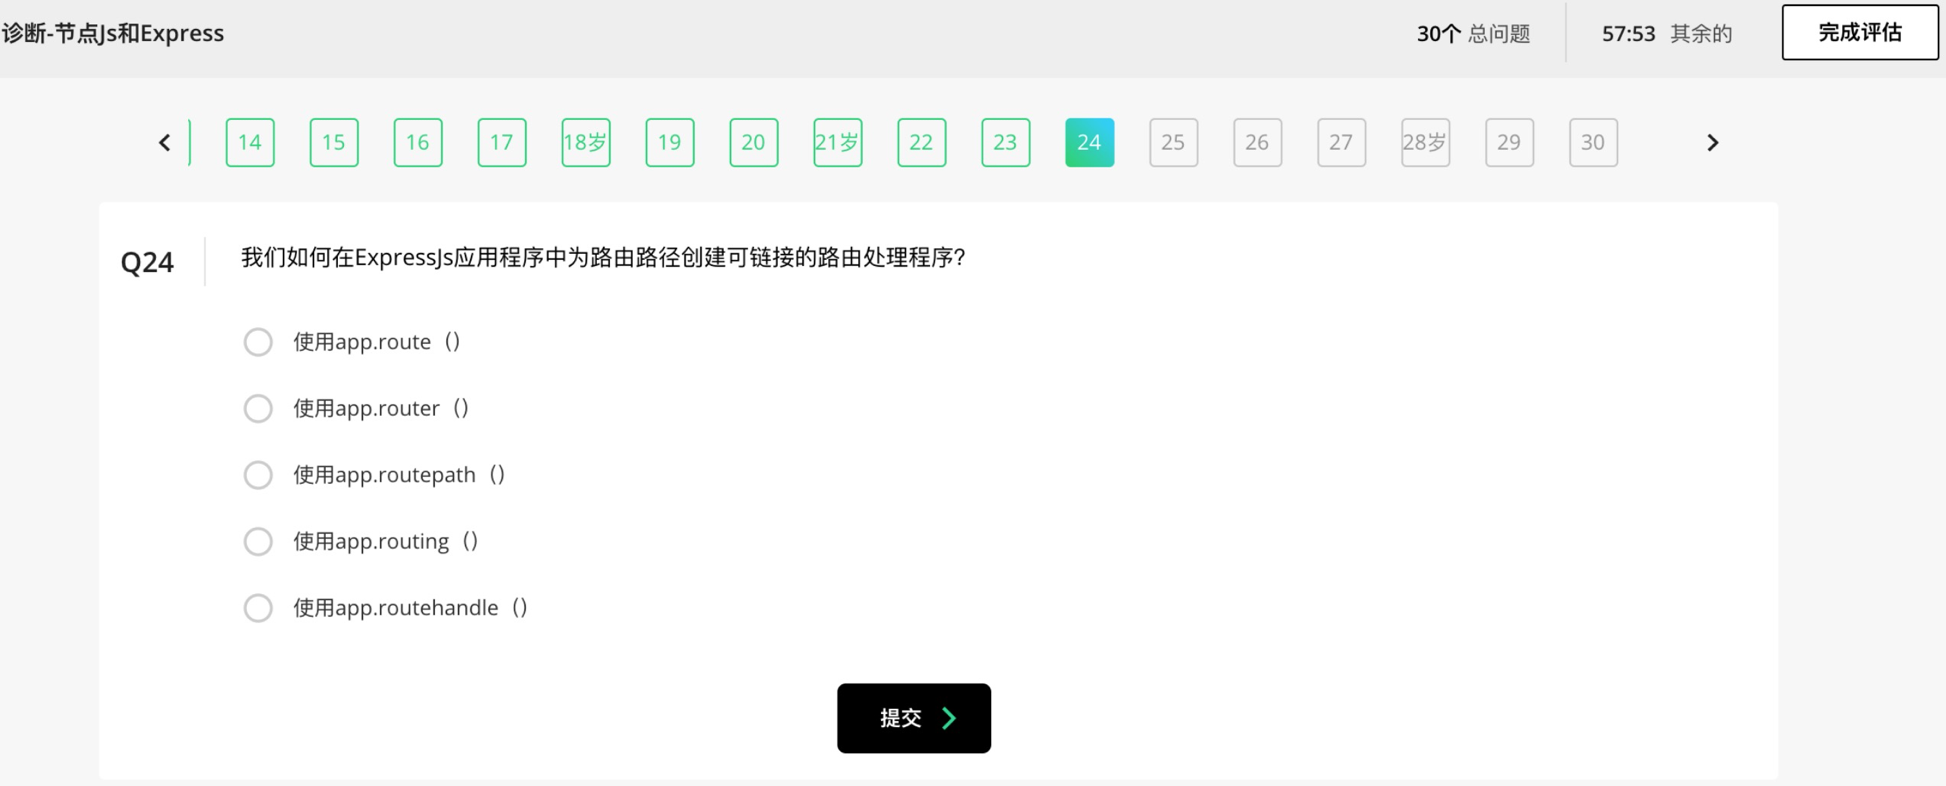The height and width of the screenshot is (786, 1946).
Task: Go to question 27
Action: 1341,143
